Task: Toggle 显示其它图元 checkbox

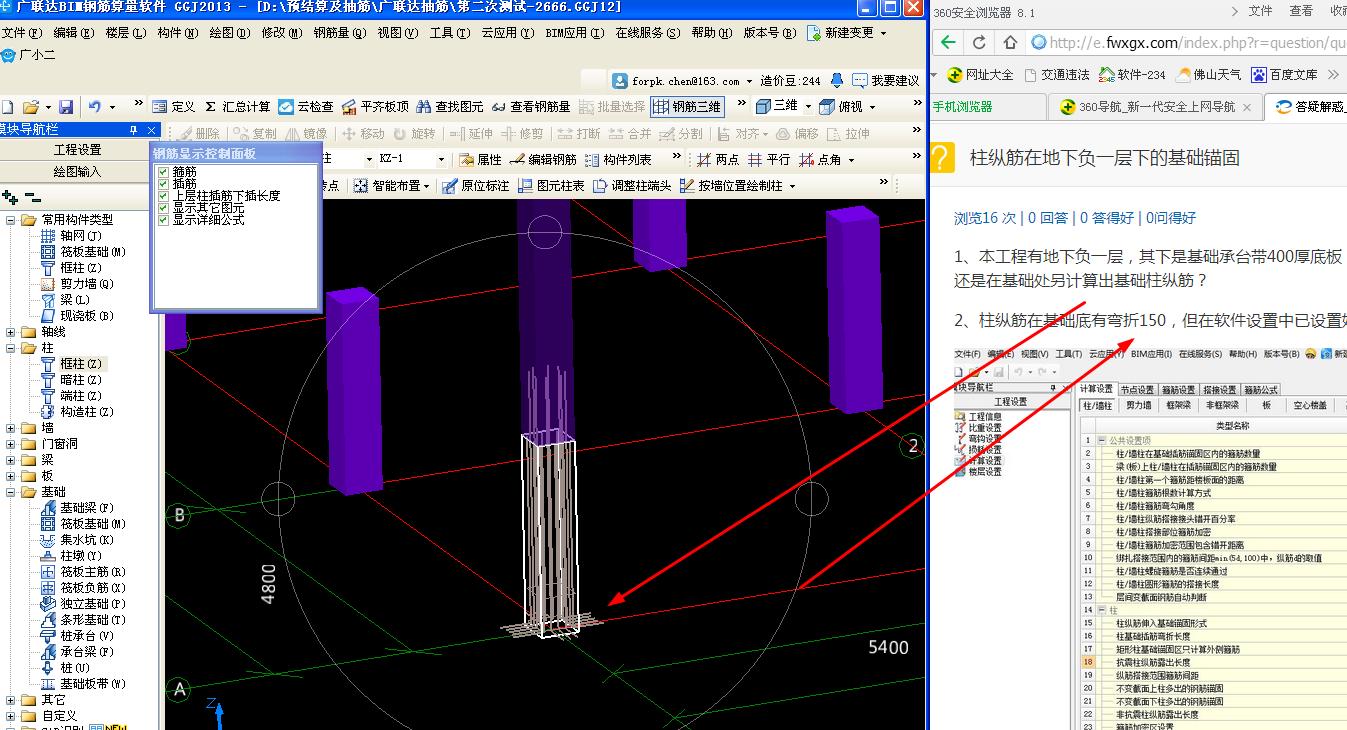Action: tap(164, 208)
